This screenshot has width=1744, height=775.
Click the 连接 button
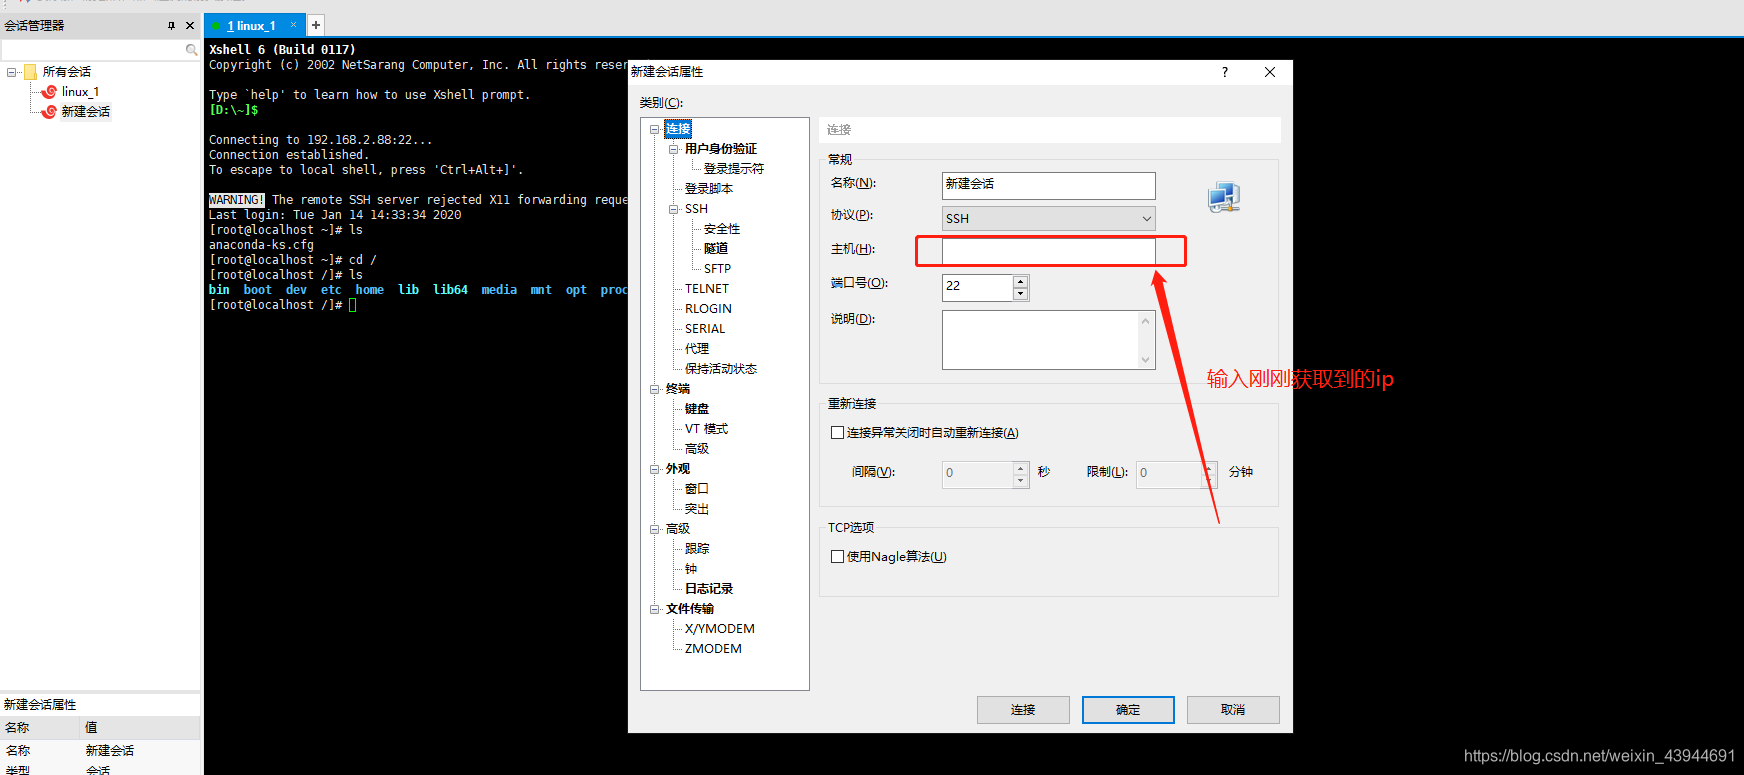[1023, 710]
